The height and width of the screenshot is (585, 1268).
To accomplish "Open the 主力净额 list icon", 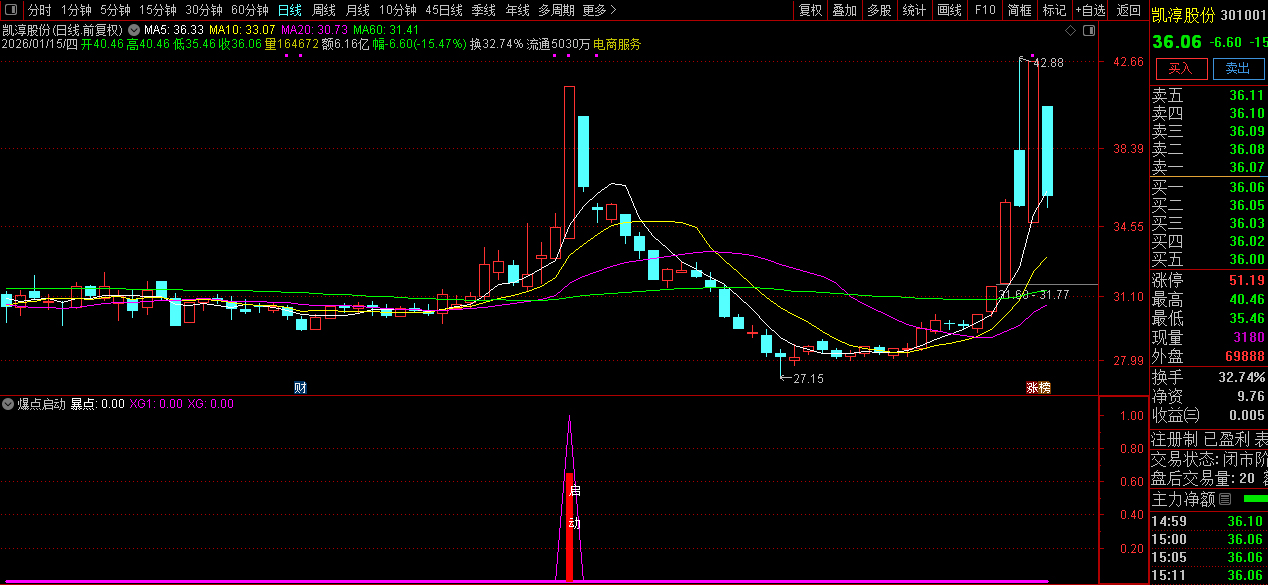I will (1225, 498).
